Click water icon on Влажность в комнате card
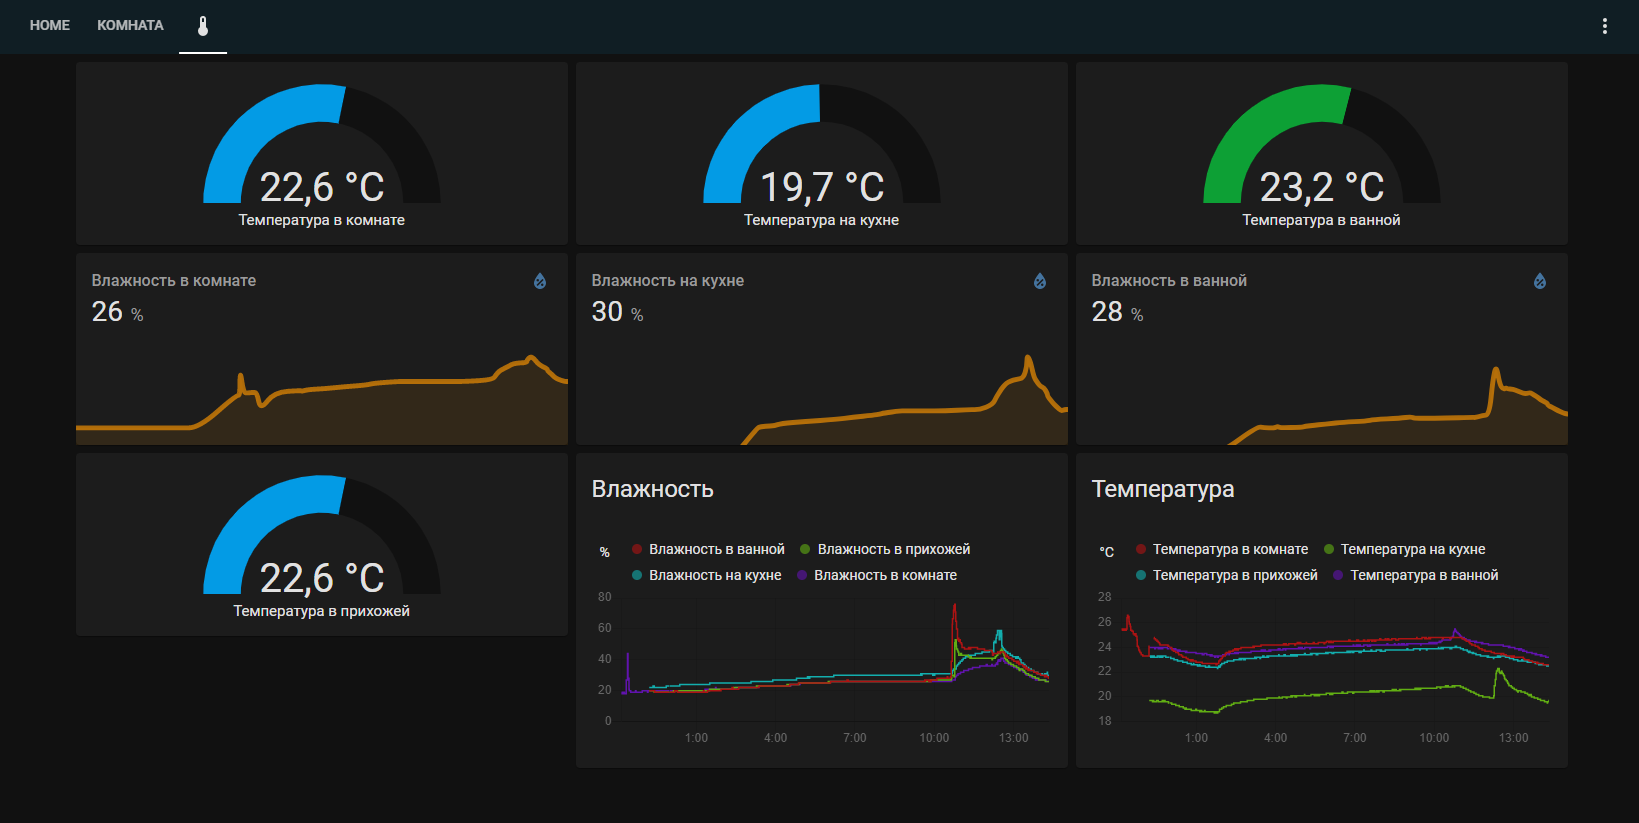The width and height of the screenshot is (1639, 823). (x=540, y=281)
